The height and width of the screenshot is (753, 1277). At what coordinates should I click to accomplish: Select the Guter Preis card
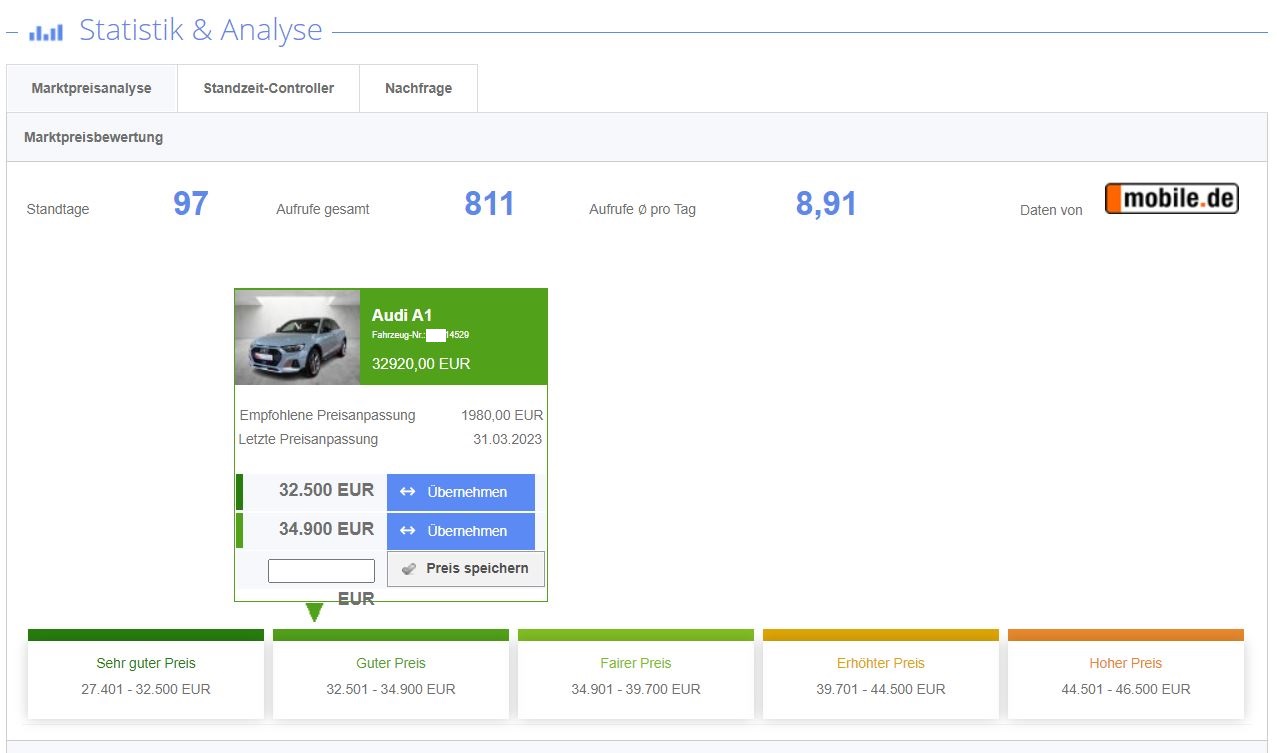[x=391, y=674]
